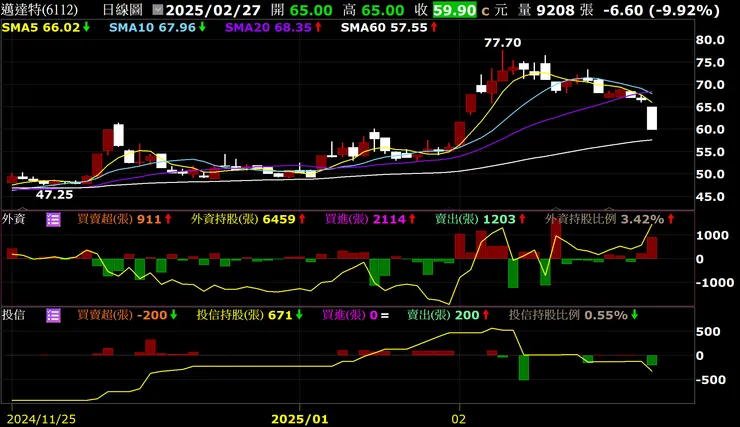This screenshot has width=740, height=427.
Task: Select the SMA10 67.96 indicator label
Action: (152, 27)
